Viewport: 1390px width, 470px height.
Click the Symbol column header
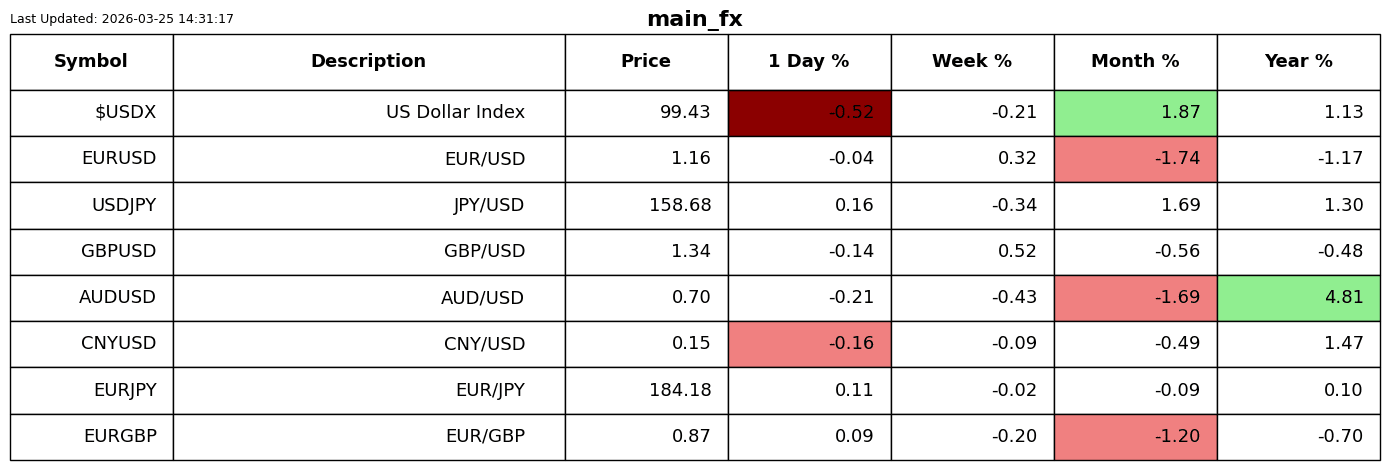(91, 62)
